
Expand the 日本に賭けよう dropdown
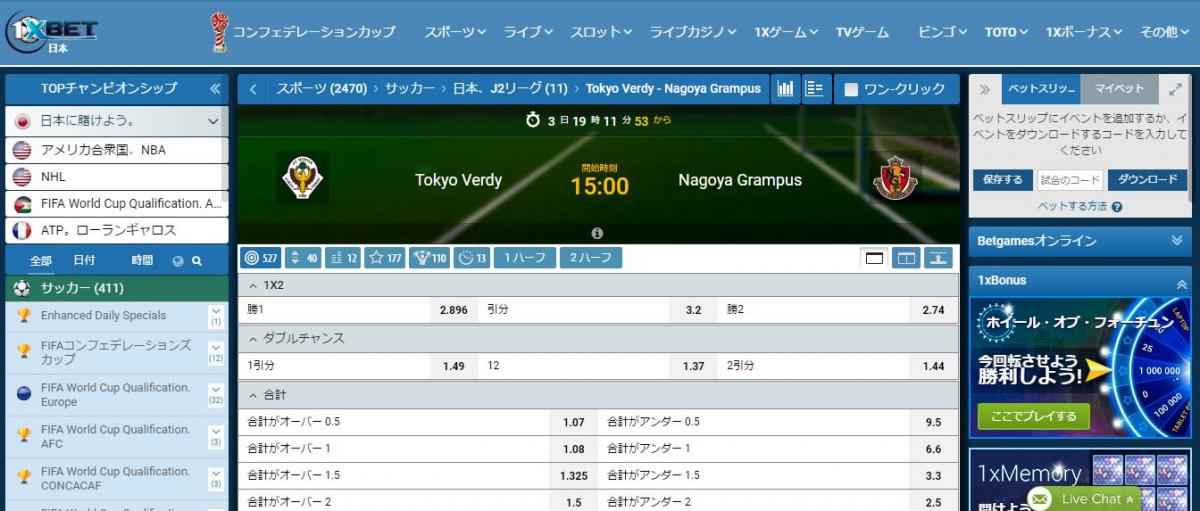(213, 122)
